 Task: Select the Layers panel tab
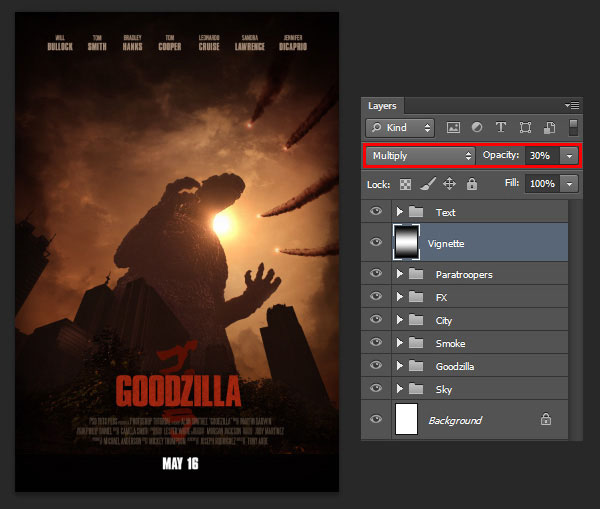pyautogui.click(x=382, y=106)
